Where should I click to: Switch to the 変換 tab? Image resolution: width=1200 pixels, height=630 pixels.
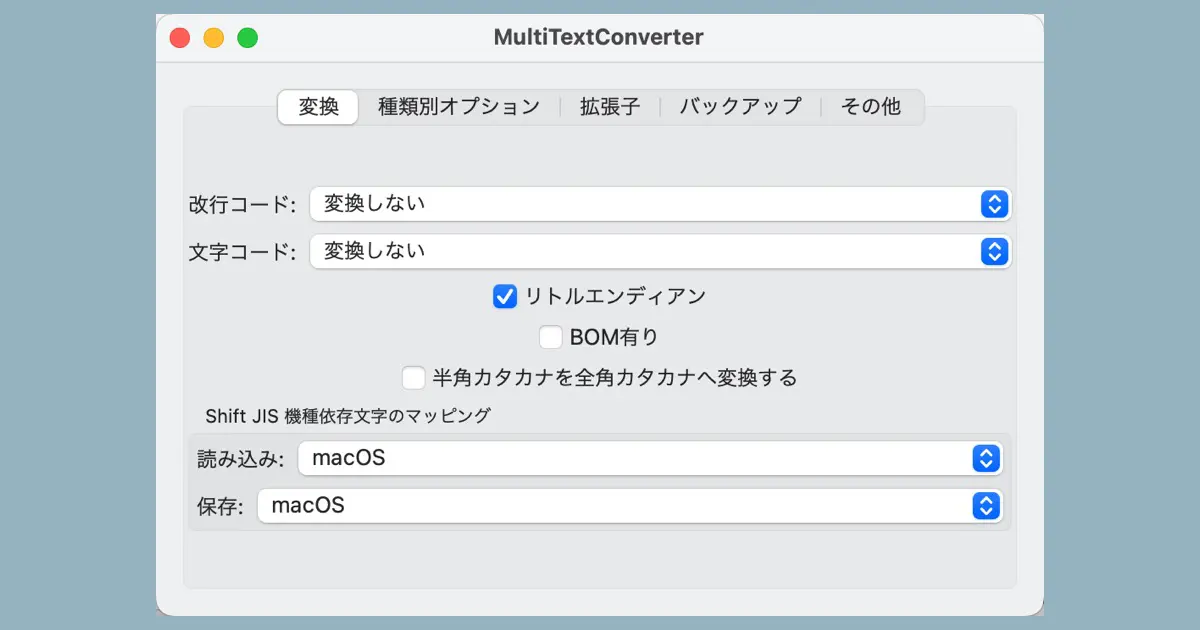click(318, 107)
